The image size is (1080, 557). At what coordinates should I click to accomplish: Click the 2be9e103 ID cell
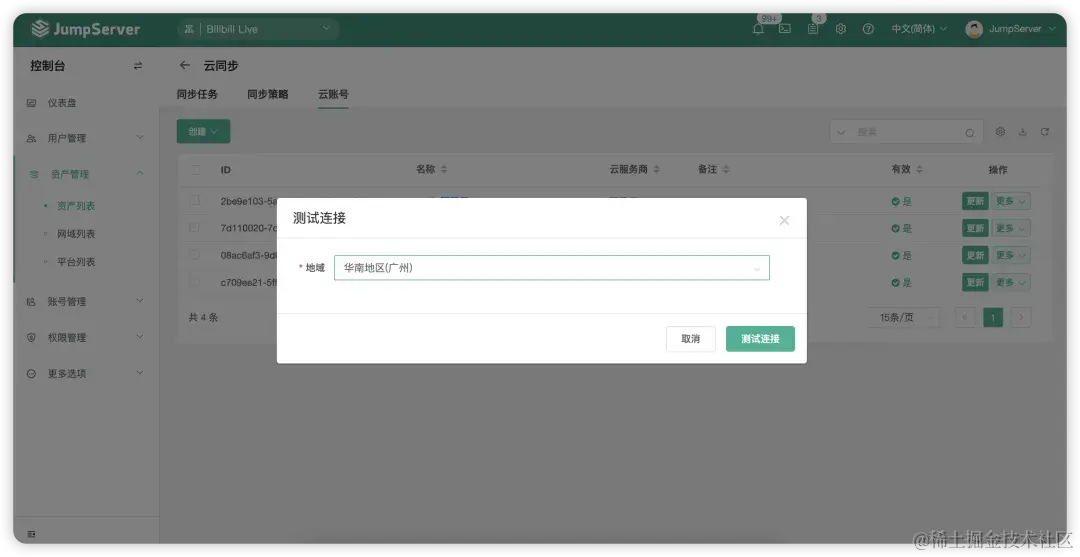(x=249, y=201)
